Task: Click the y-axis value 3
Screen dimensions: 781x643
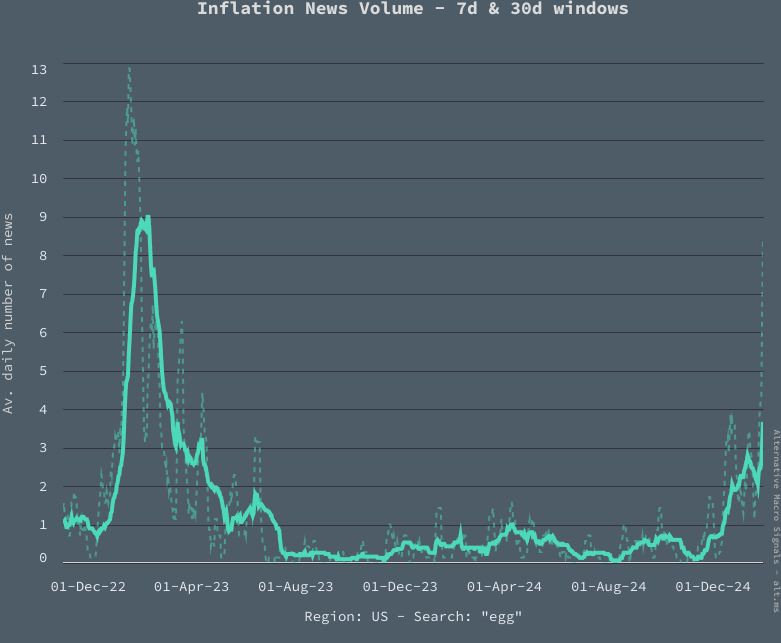Action: (x=43, y=448)
